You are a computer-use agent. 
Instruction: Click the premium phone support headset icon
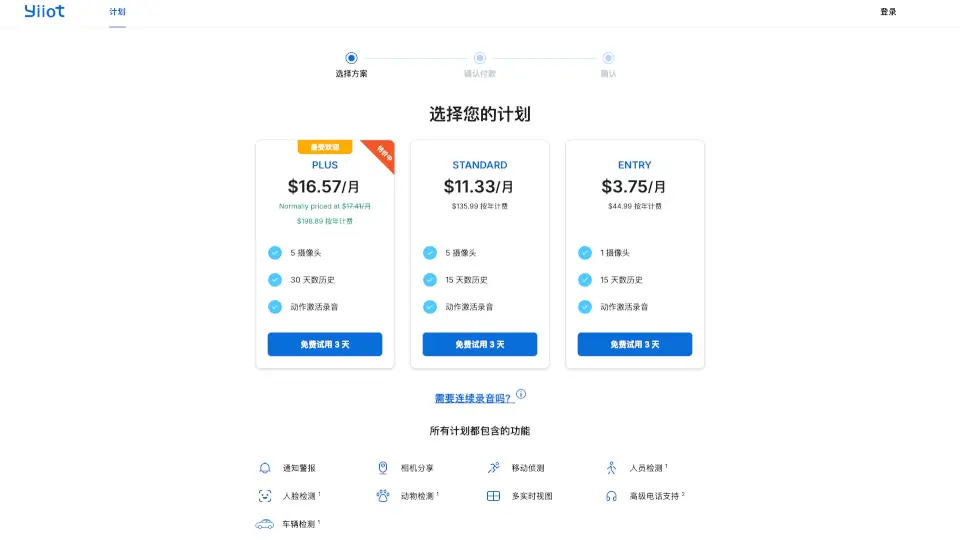(x=611, y=496)
